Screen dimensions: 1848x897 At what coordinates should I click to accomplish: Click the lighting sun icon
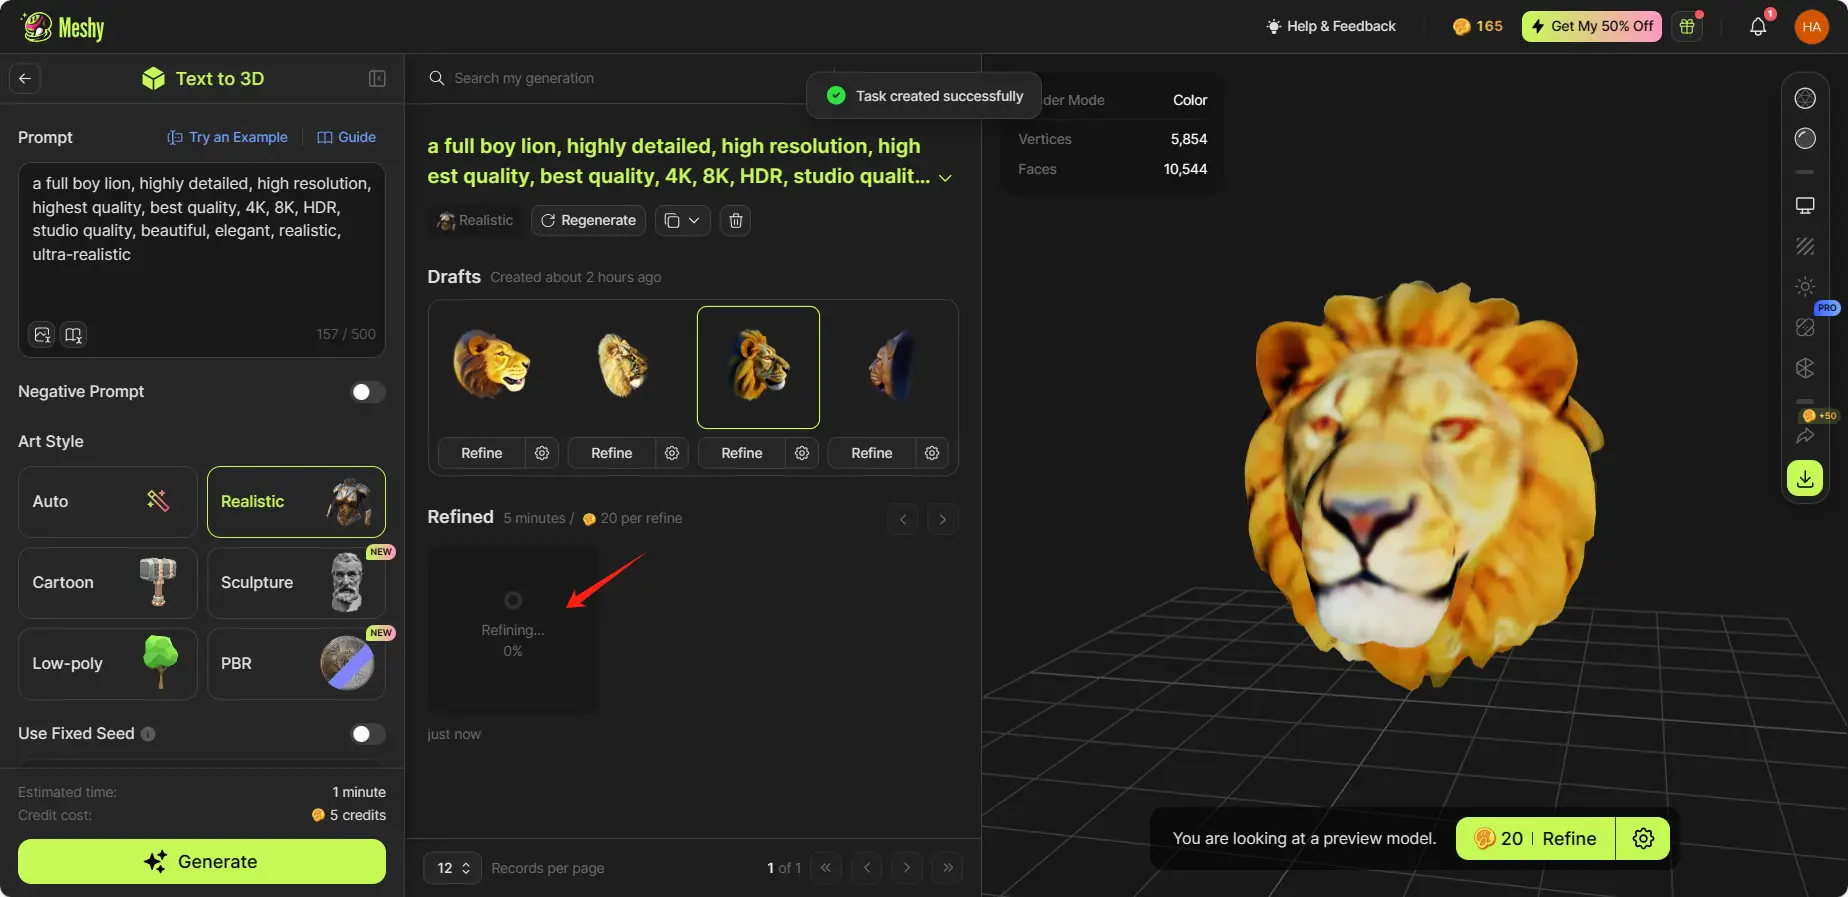pos(1804,287)
